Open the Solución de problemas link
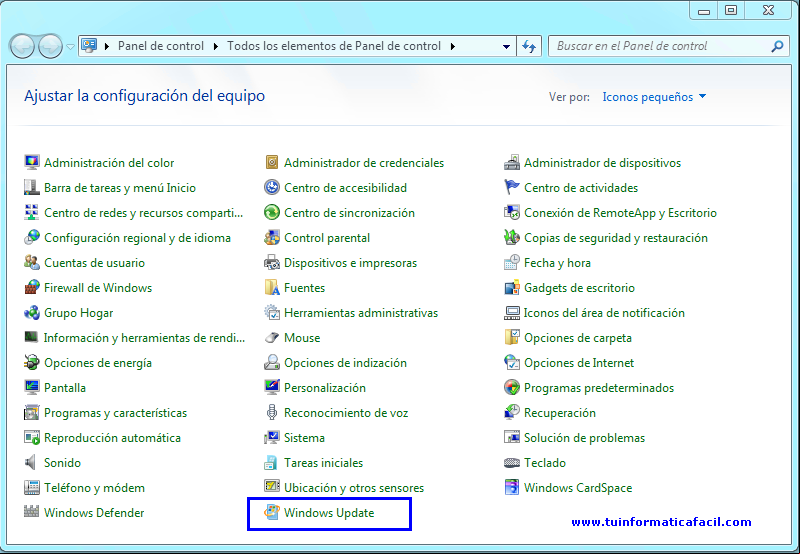The height and width of the screenshot is (554, 800). coord(584,438)
